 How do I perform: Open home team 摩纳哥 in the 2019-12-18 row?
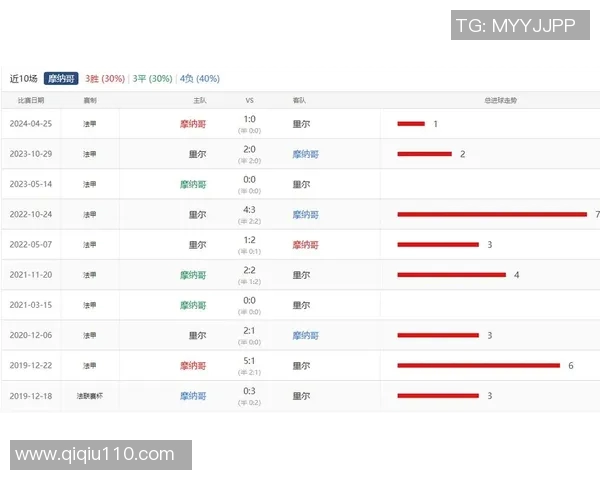[193, 396]
